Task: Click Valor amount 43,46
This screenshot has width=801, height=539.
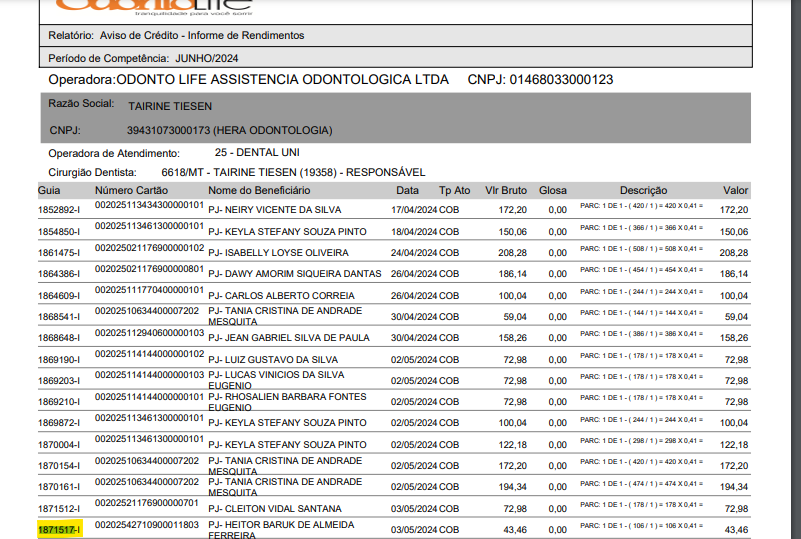Action: point(736,530)
